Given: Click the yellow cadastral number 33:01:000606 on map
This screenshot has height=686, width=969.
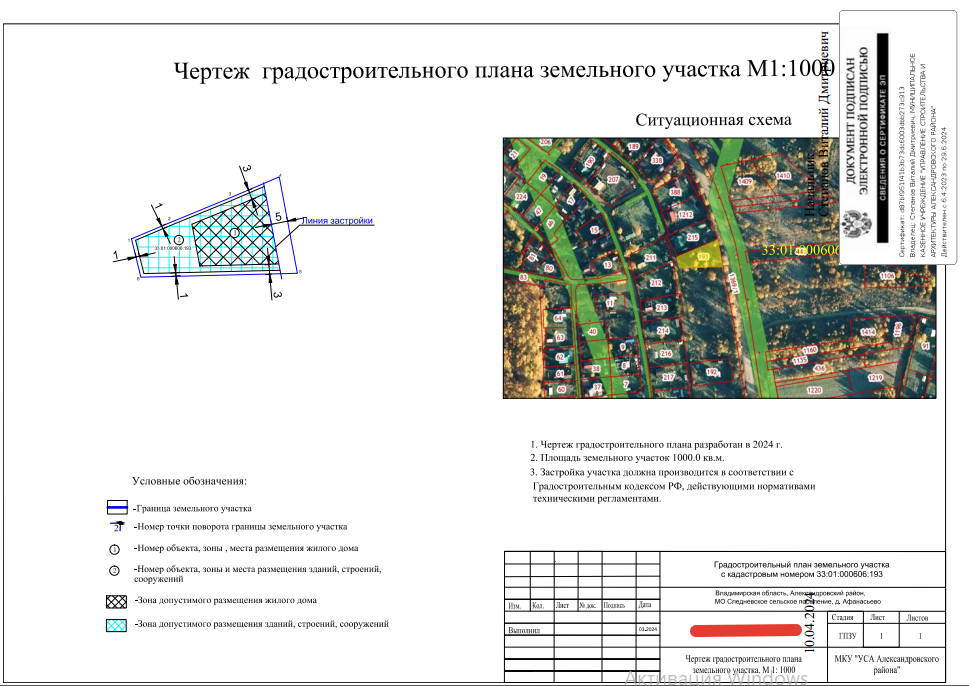Looking at the screenshot, I should tap(800, 250).
